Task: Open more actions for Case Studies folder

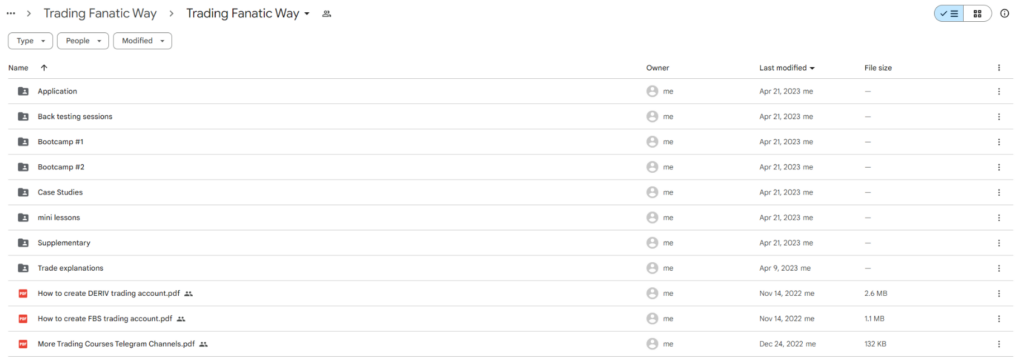Action: pos(999,192)
